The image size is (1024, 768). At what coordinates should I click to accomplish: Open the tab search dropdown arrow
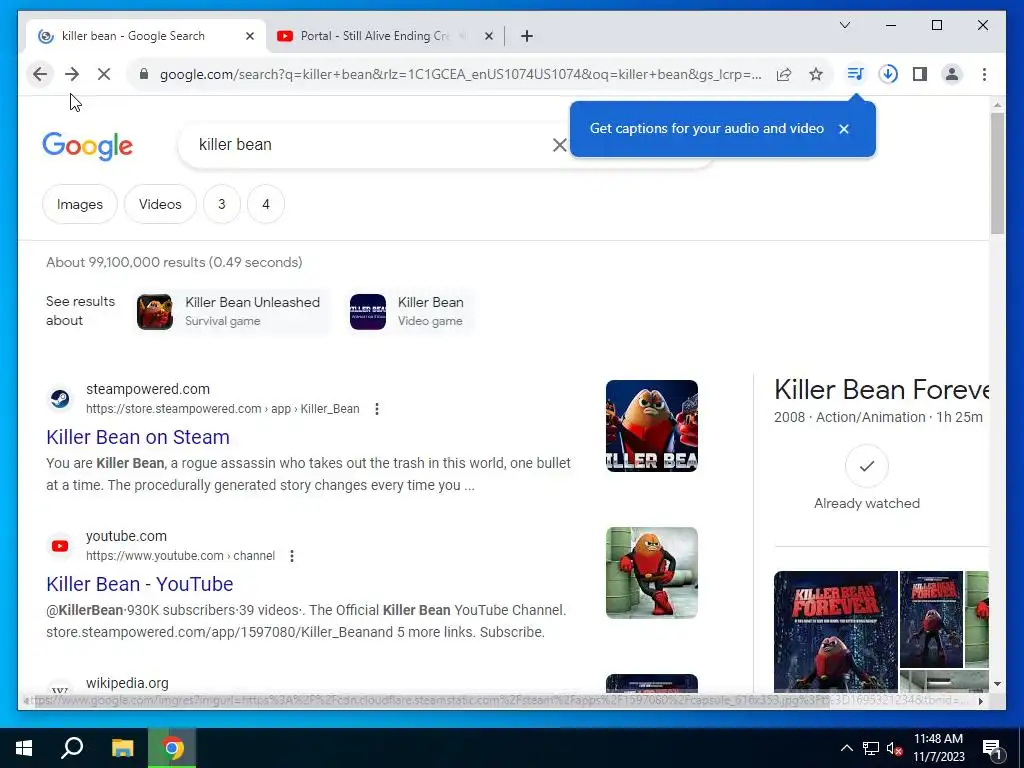(x=845, y=25)
